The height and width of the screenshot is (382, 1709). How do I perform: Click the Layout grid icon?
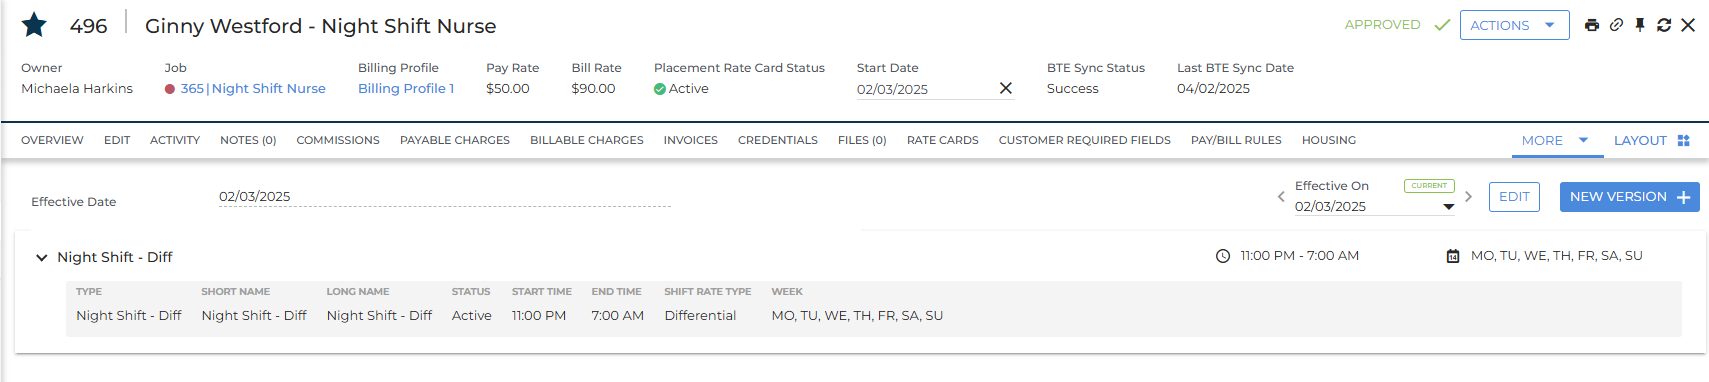[x=1683, y=141]
